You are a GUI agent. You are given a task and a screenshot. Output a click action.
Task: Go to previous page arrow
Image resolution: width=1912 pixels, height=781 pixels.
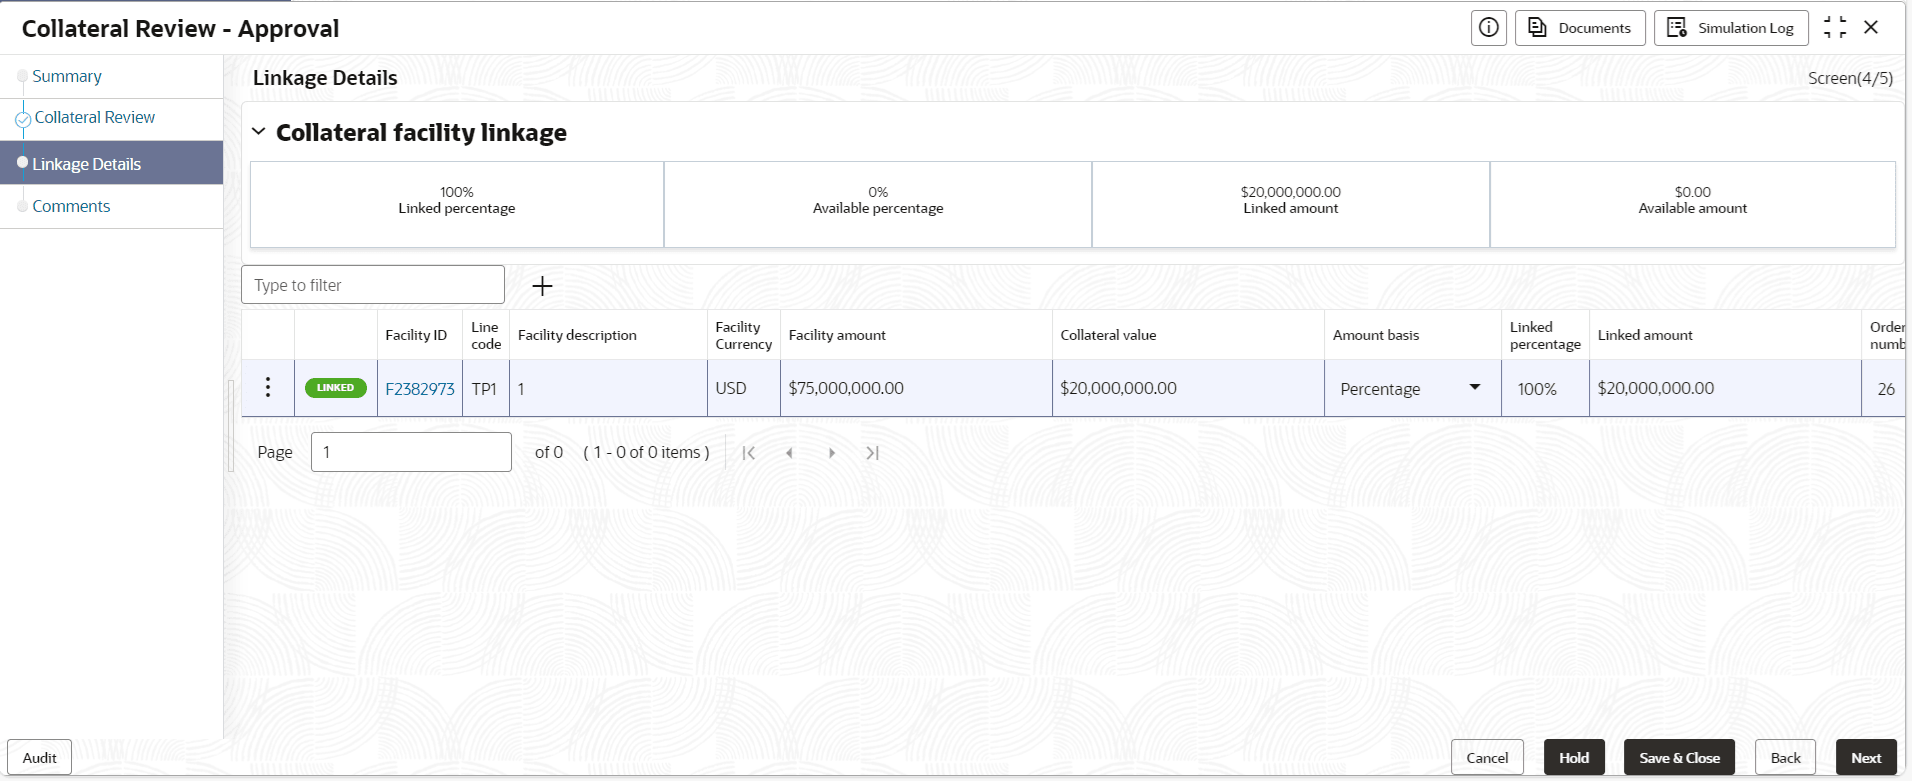tap(789, 453)
